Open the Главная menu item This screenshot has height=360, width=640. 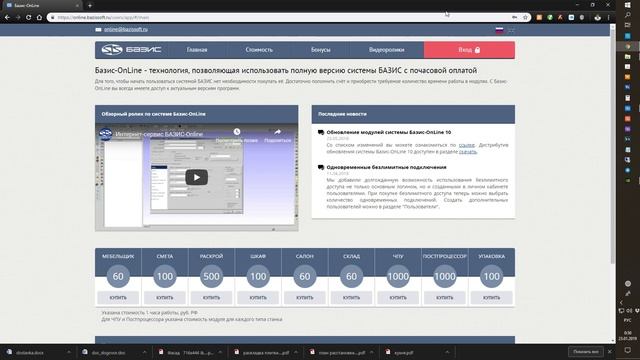[x=197, y=50]
